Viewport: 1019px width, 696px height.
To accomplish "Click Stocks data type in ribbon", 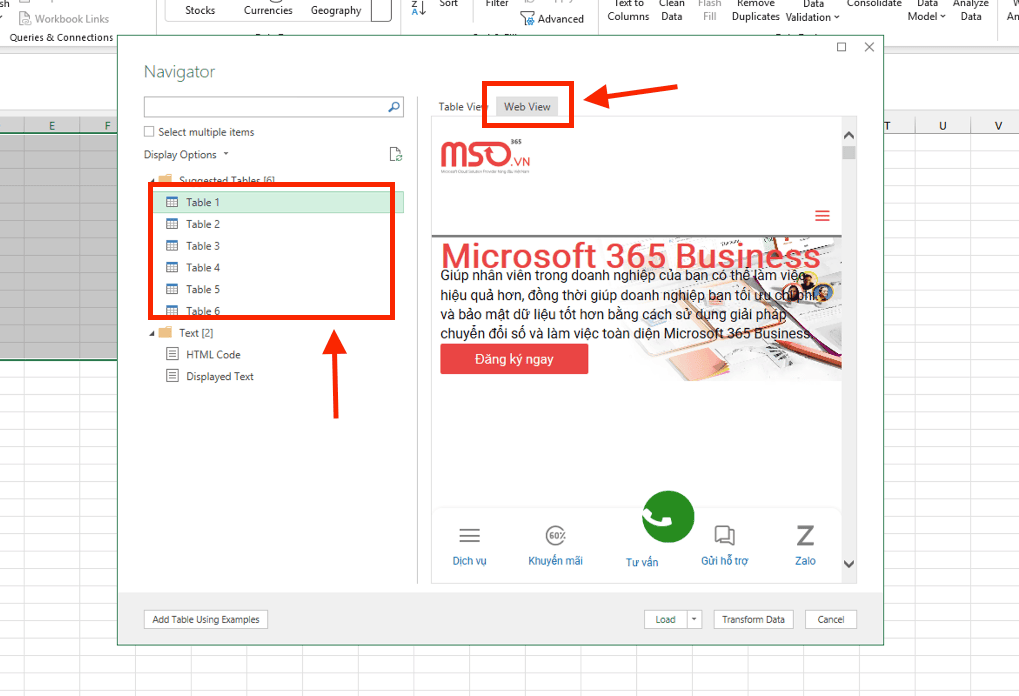I will click(x=200, y=10).
